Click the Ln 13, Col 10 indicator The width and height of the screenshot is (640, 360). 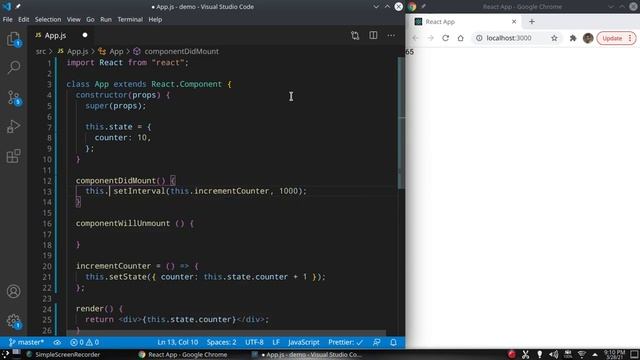(x=178, y=342)
